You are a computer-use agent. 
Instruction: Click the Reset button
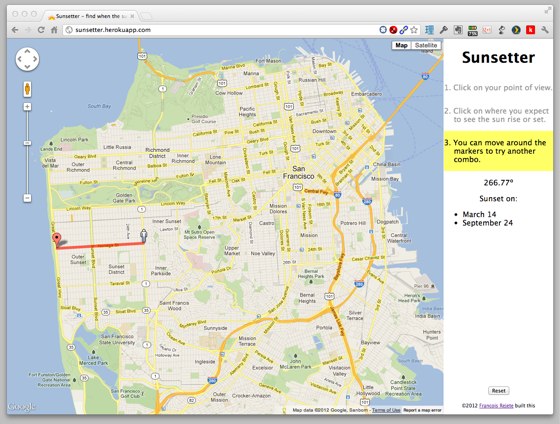point(499,390)
